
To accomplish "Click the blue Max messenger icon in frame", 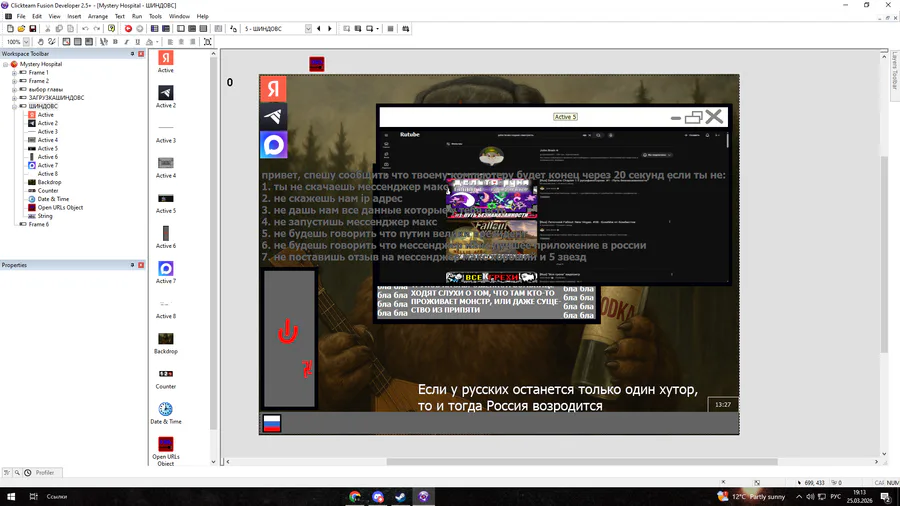I will [x=273, y=145].
